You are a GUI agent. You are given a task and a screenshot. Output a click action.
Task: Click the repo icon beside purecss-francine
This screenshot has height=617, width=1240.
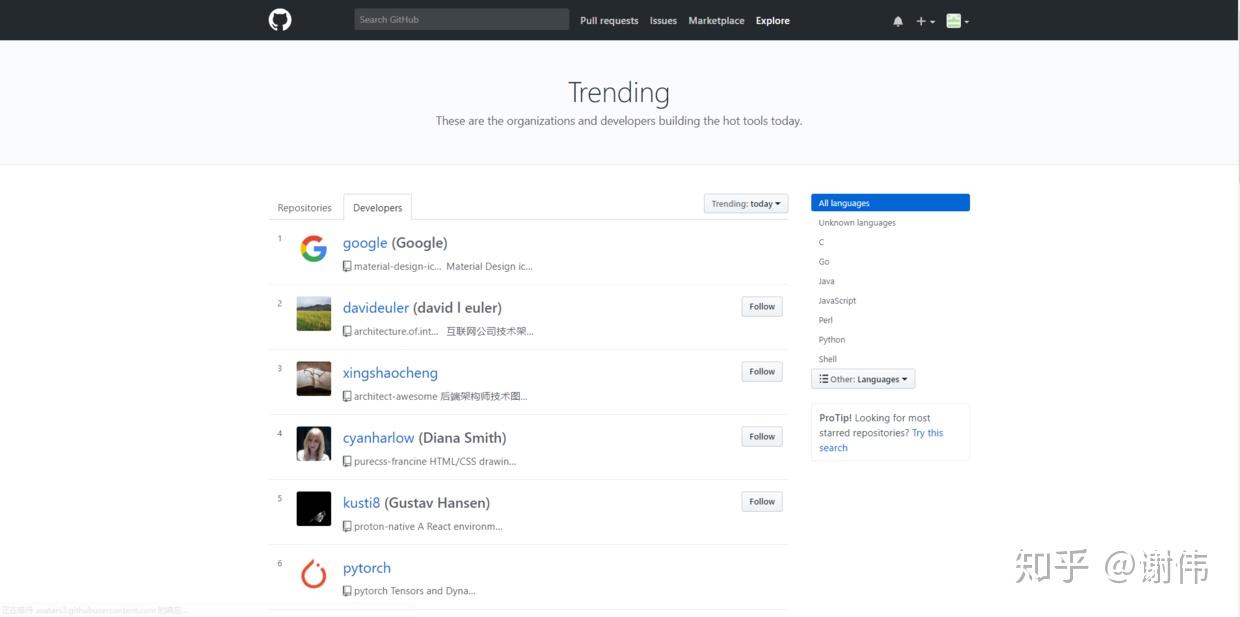tap(347, 462)
